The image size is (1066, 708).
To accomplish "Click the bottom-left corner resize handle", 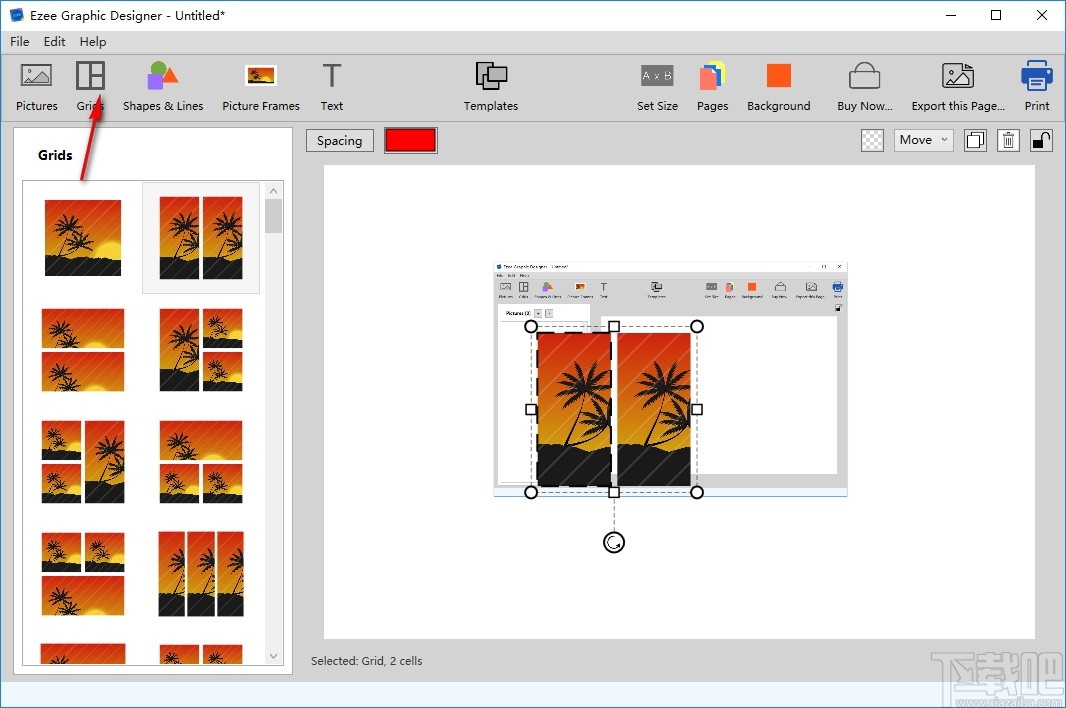I will tap(531, 492).
